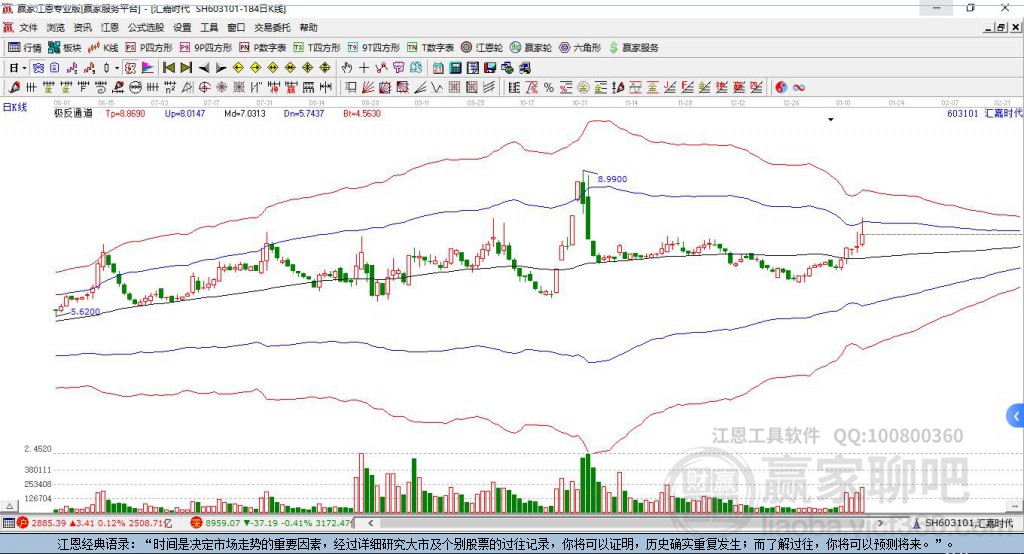Click the circled 金 gold symbol icon

(583, 88)
